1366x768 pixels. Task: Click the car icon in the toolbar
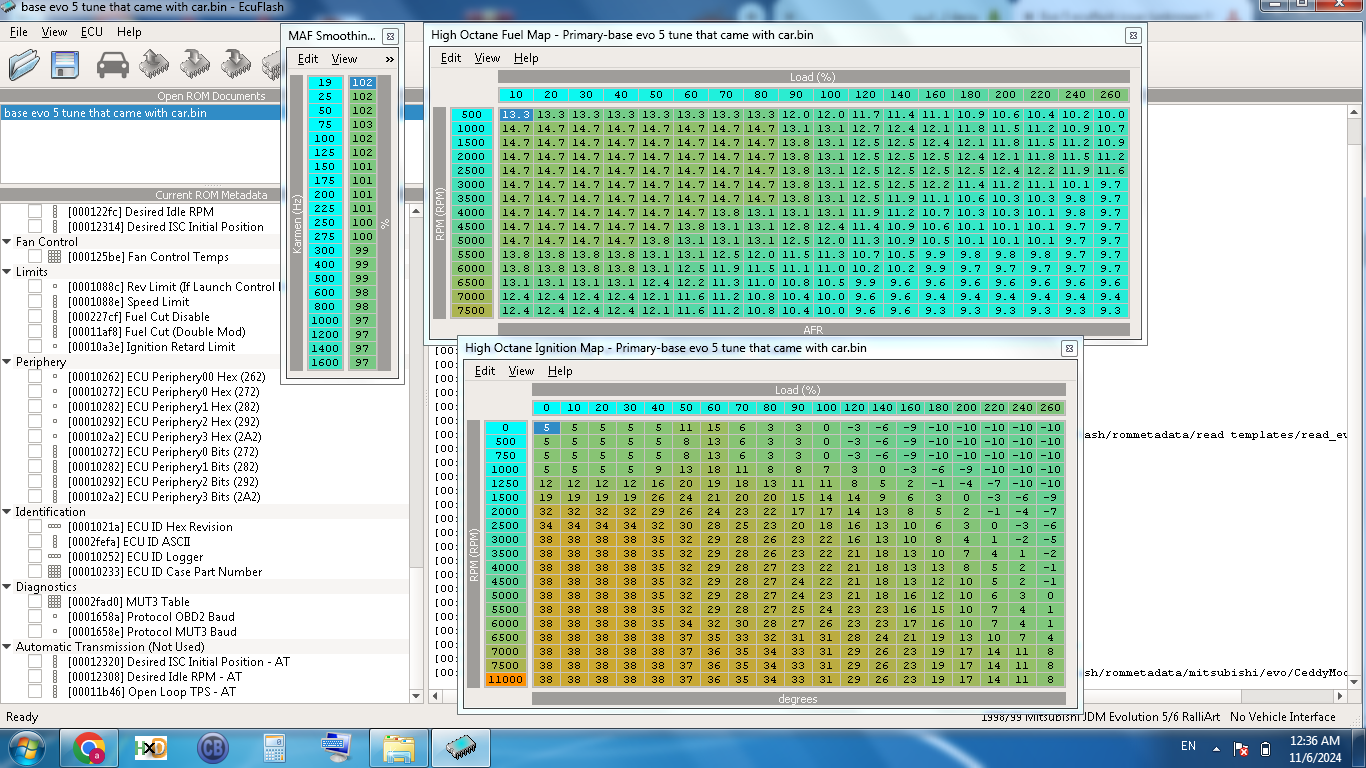[x=112, y=65]
